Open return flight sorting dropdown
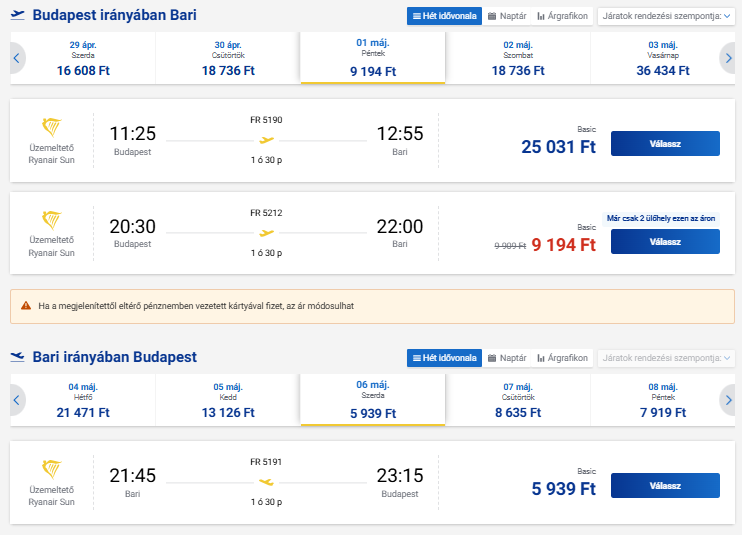Screen dimensions: 742x535 (x=665, y=358)
